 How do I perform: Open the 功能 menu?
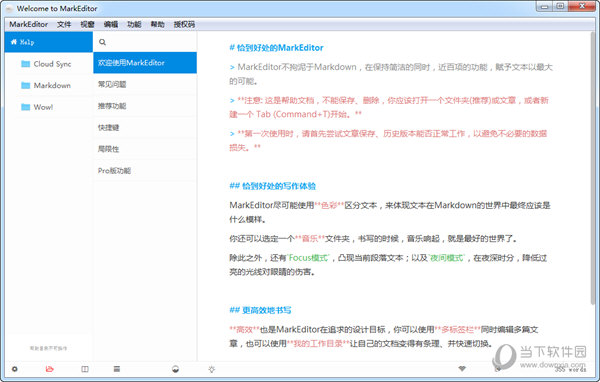134,24
